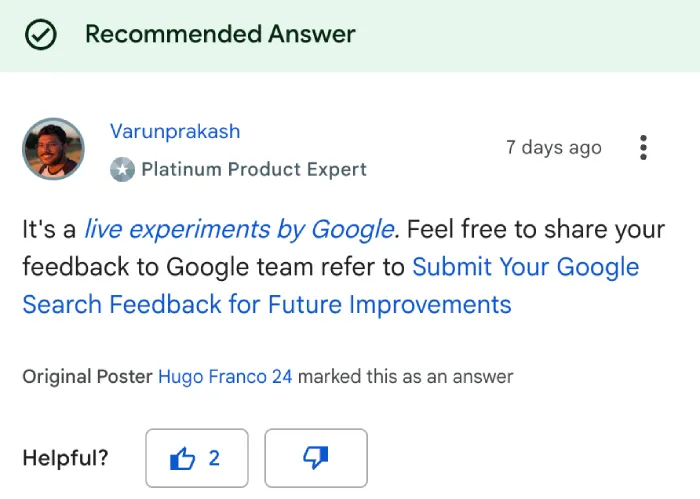Image resolution: width=700 pixels, height=499 pixels.
Task: Open the Varunprakash profile name link
Action: click(175, 131)
